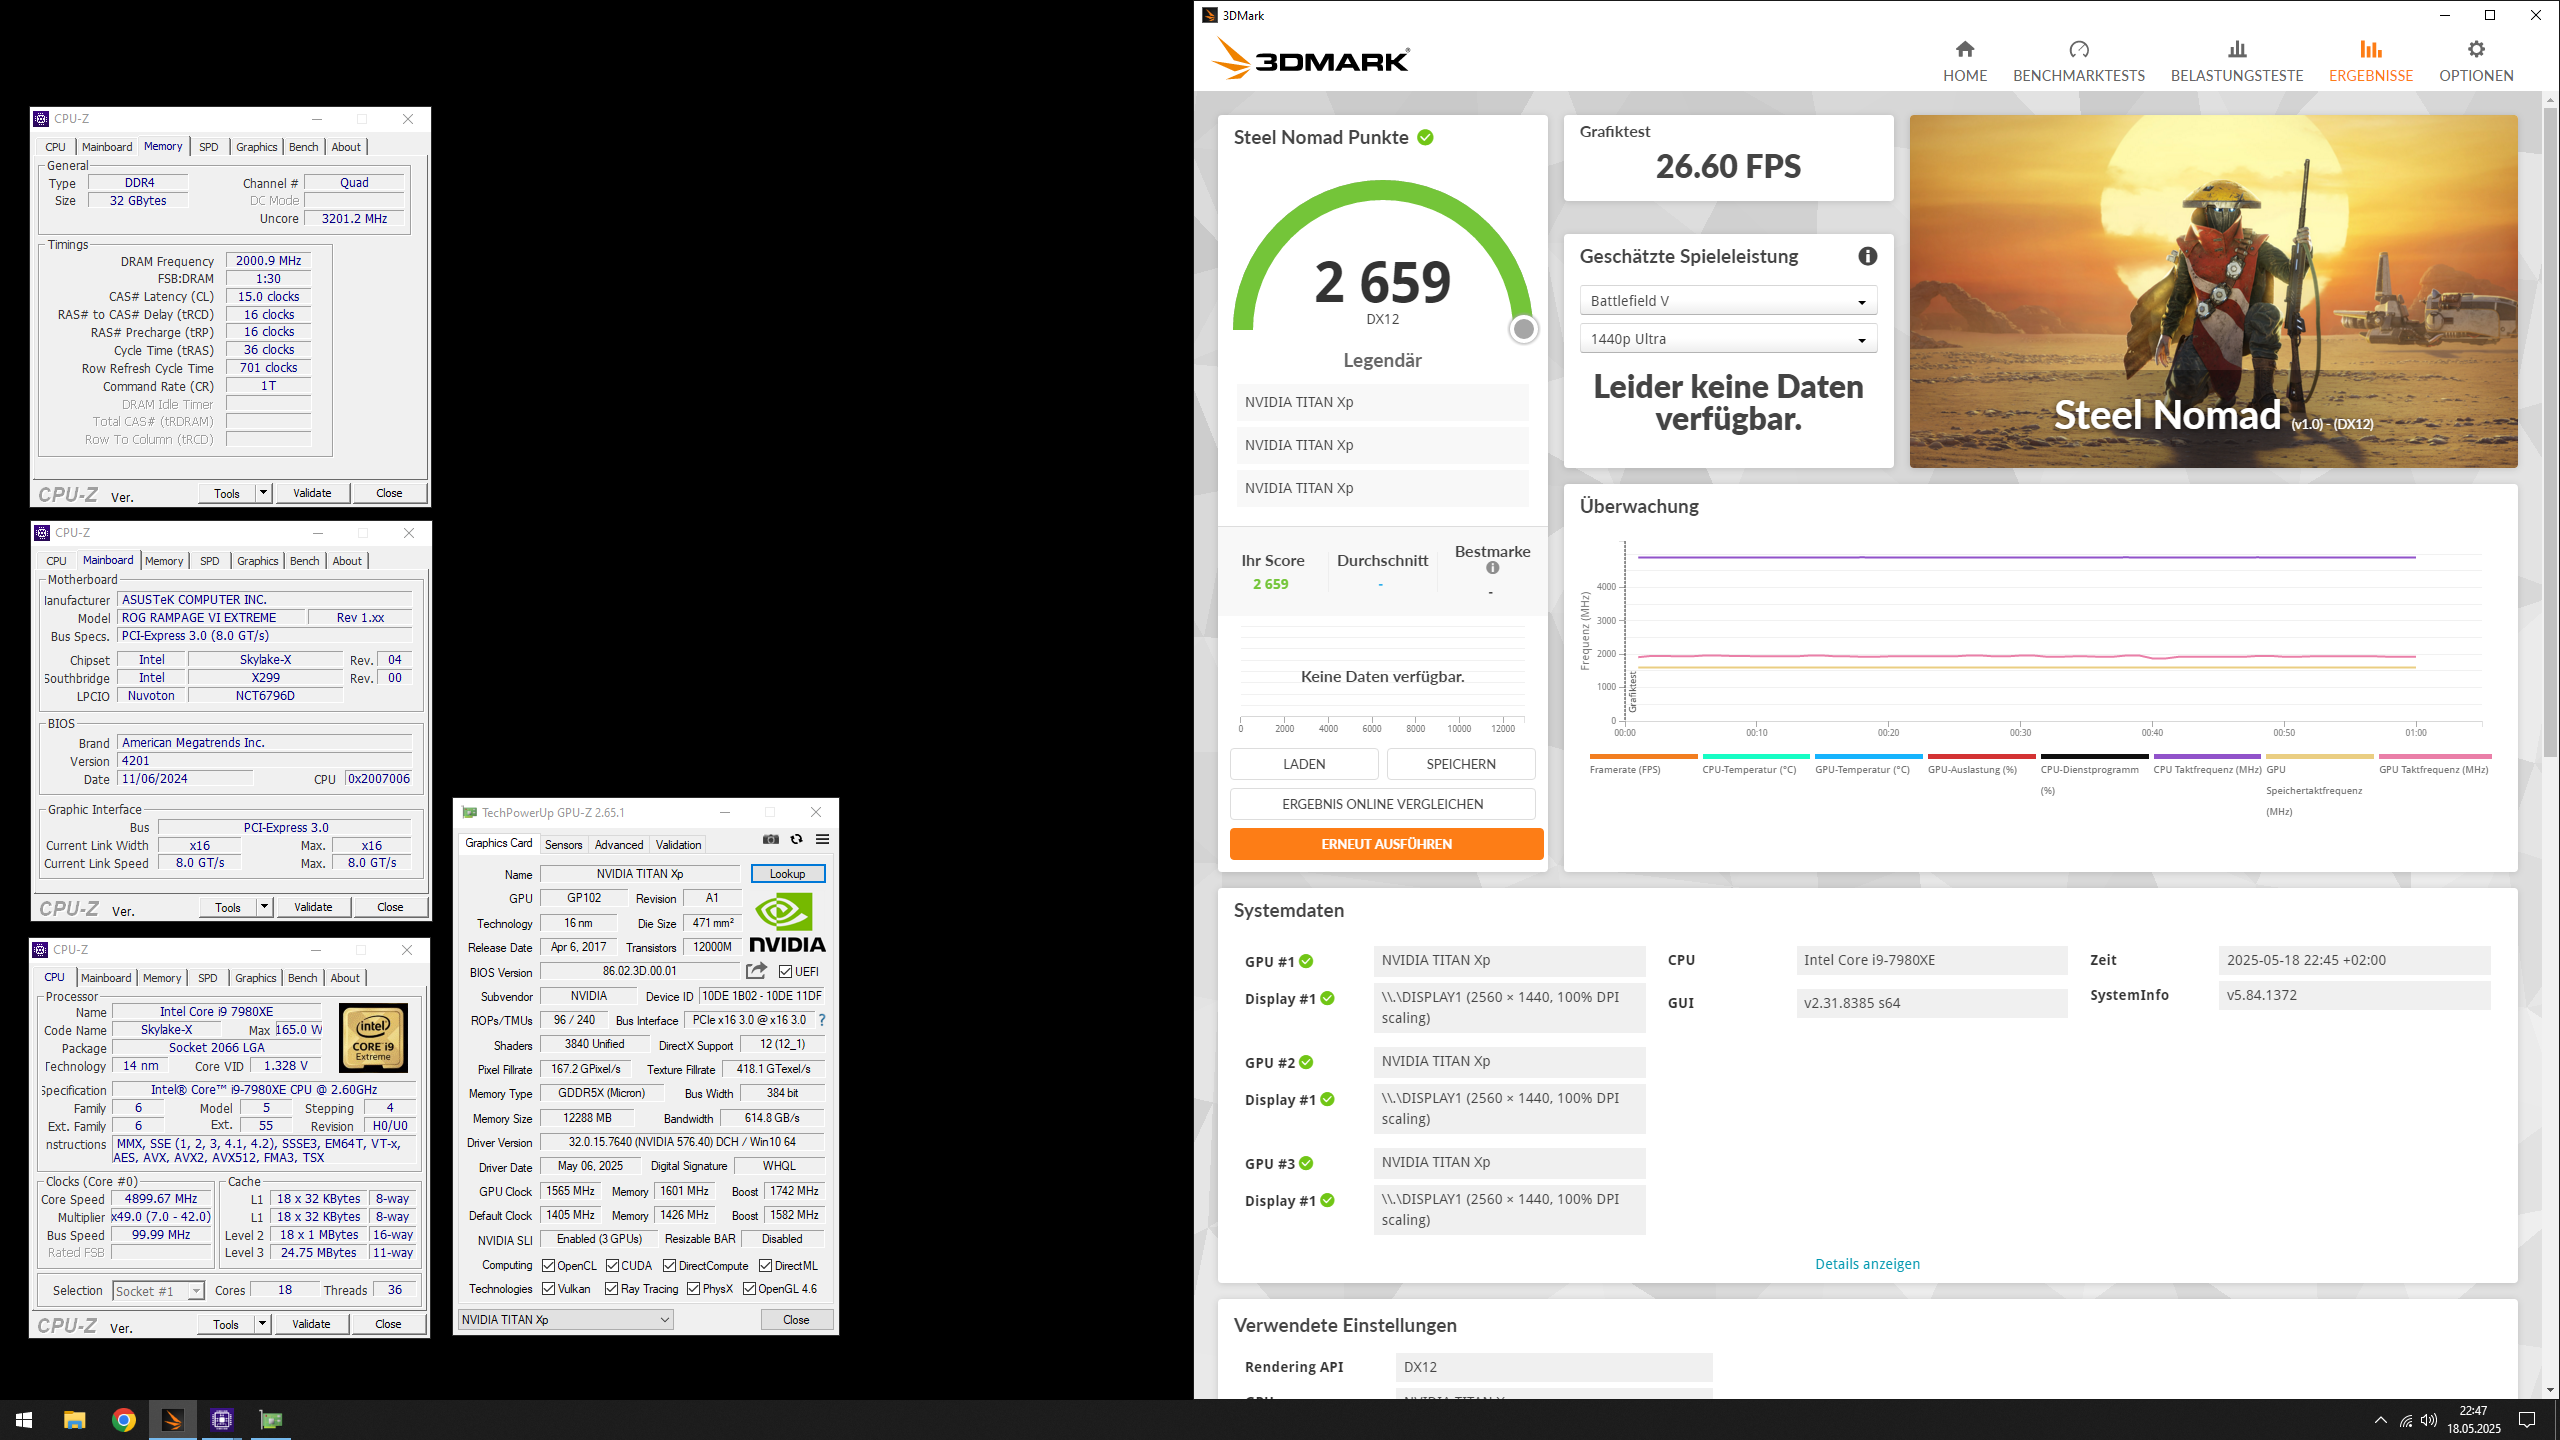Show hidden system tray icons chevron
This screenshot has width=2560, height=1440.
[2380, 1420]
